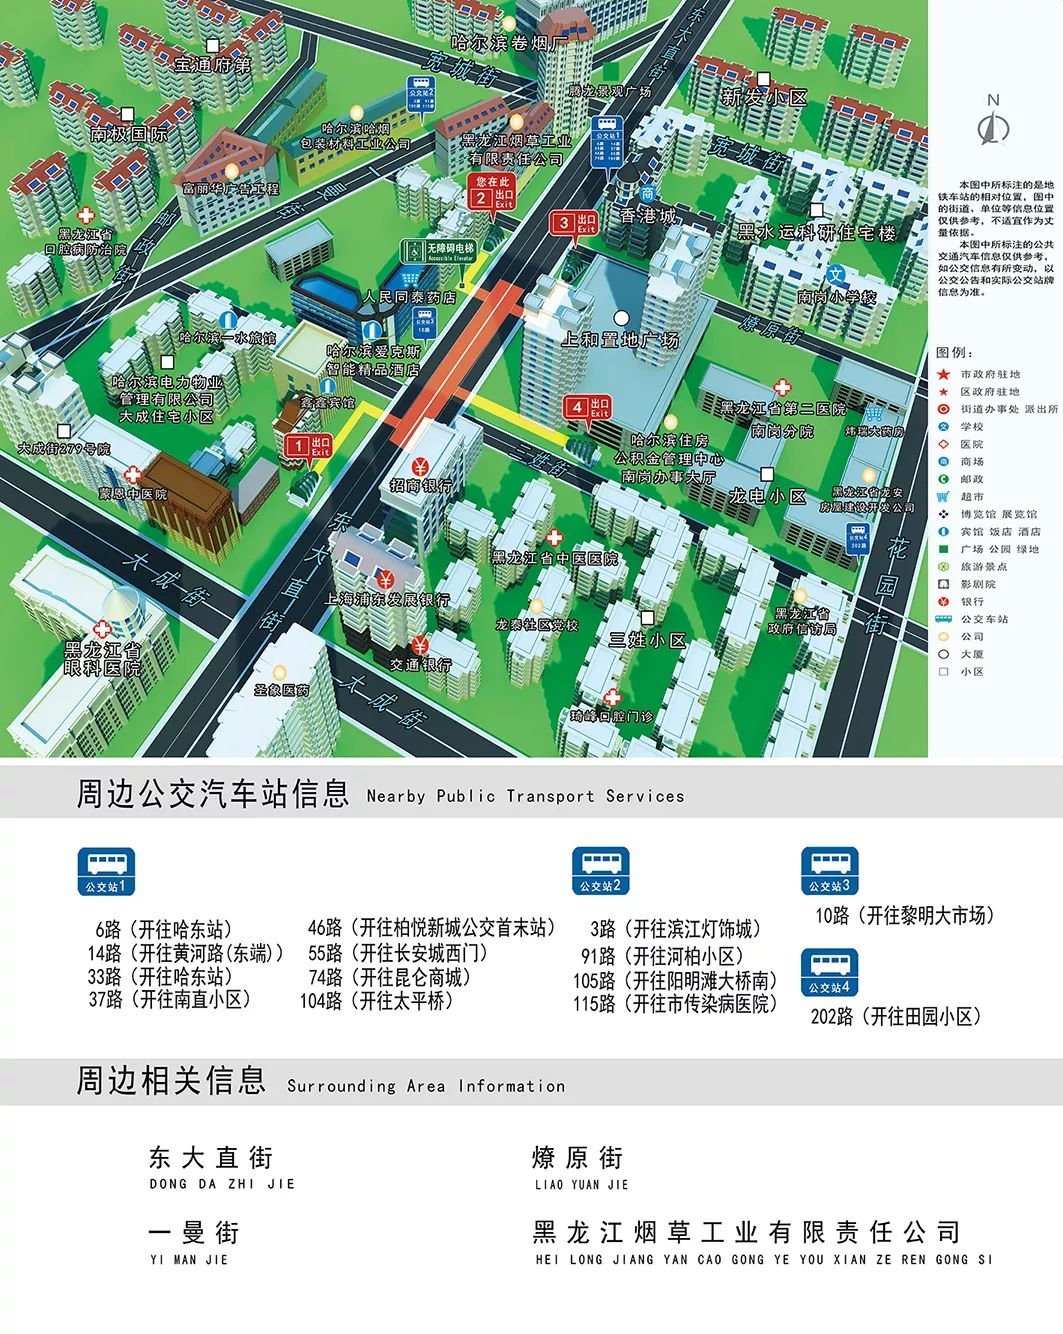
Task: Click the green 无障碍电梯 accessible elevator sign
Action: (438, 250)
